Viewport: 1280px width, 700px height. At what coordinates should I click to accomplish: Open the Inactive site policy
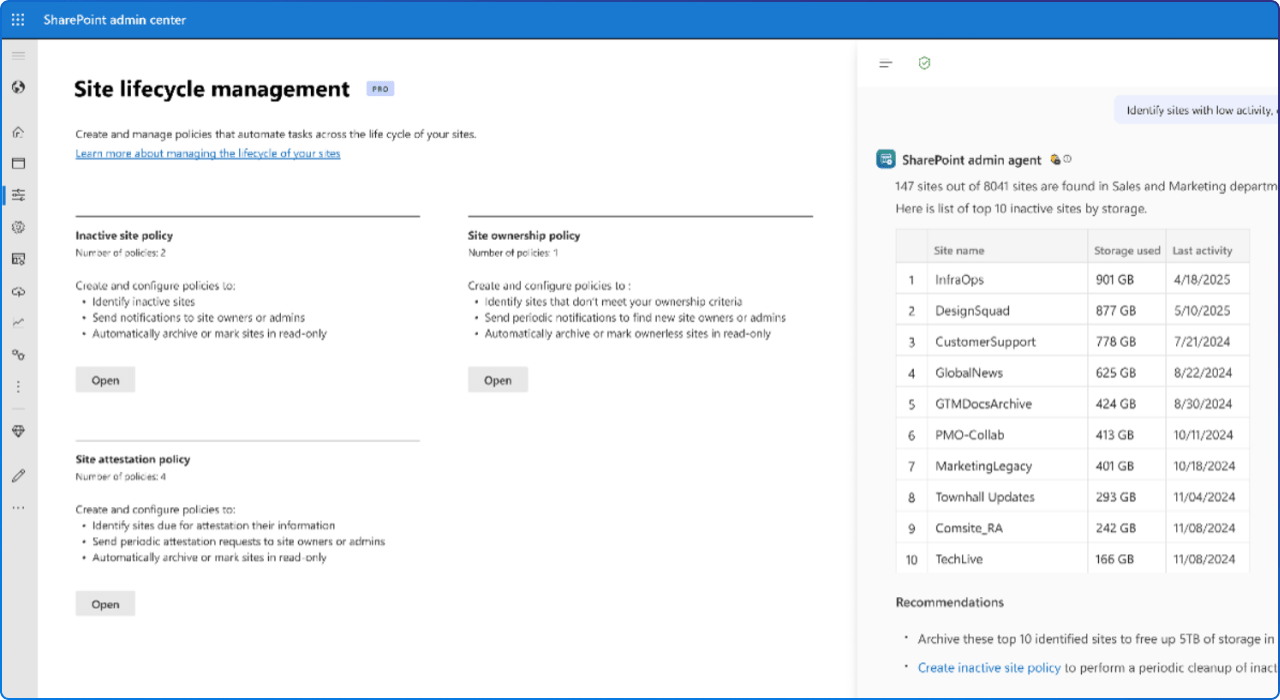(105, 380)
